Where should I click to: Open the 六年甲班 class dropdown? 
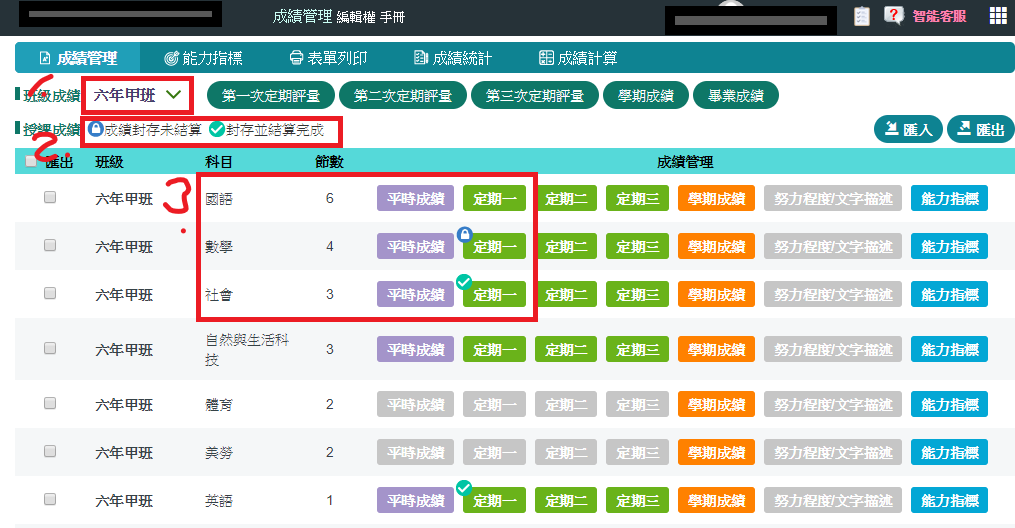[138, 96]
